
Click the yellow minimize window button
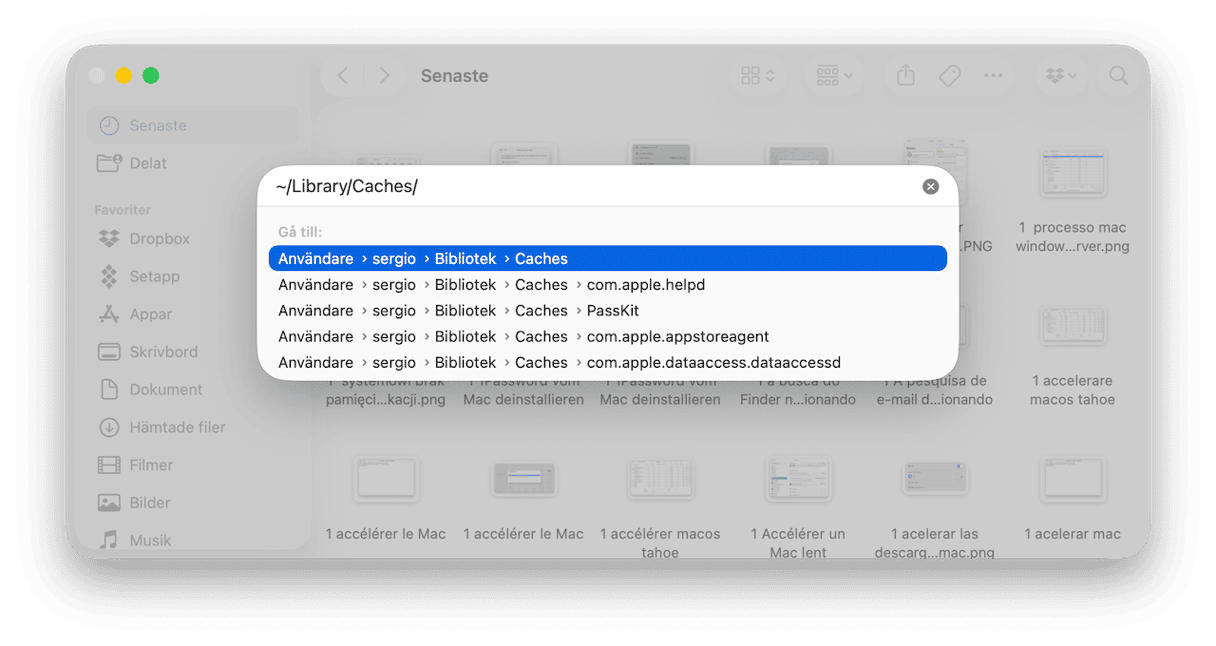pos(124,76)
